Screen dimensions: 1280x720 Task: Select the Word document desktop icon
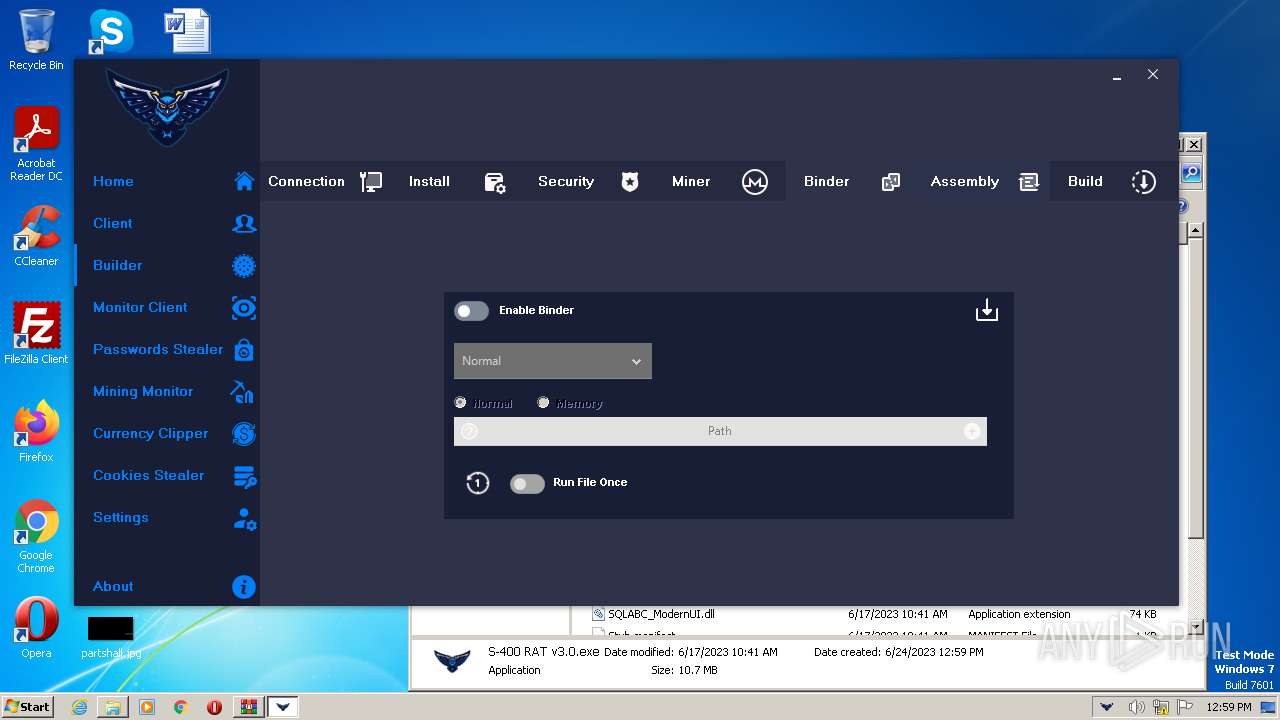(188, 31)
